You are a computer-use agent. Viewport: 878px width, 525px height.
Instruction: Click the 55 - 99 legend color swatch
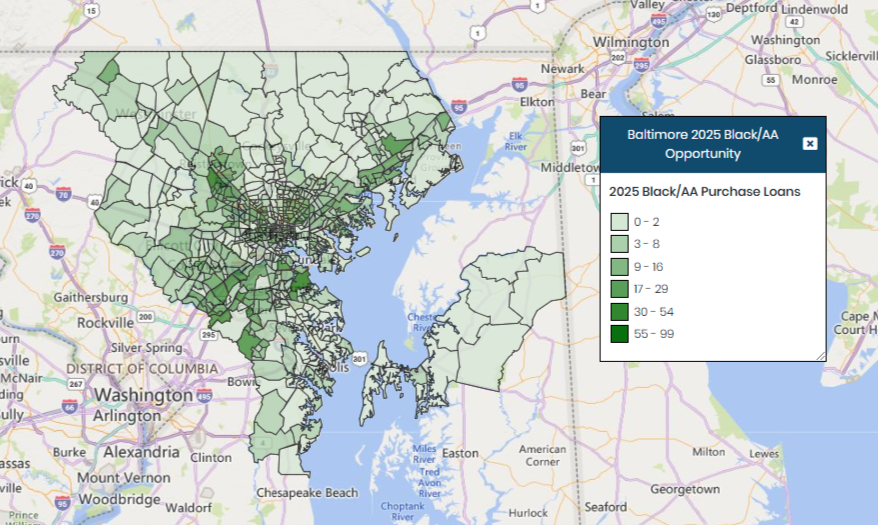tap(619, 334)
